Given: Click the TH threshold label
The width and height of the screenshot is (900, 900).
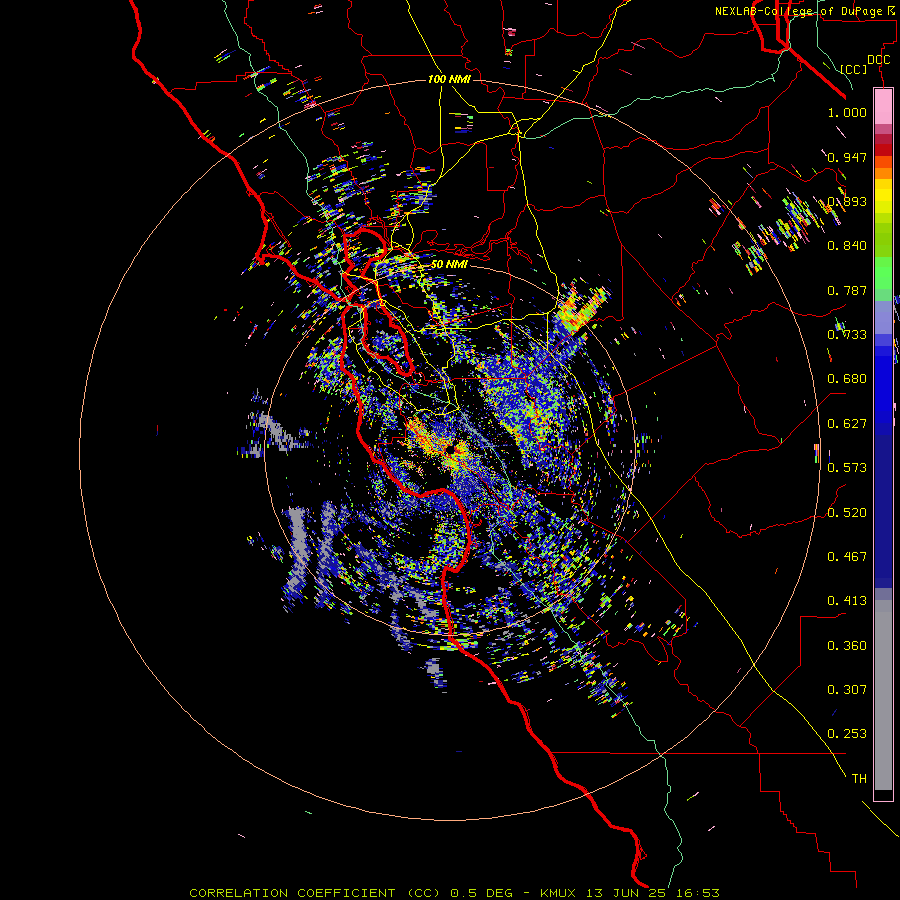Looking at the screenshot, I should (859, 779).
